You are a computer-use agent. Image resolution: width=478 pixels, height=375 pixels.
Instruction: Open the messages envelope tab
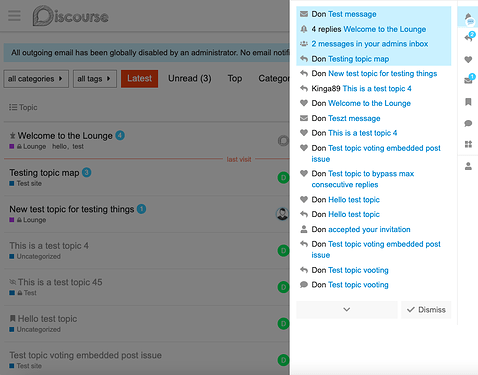(x=468, y=80)
